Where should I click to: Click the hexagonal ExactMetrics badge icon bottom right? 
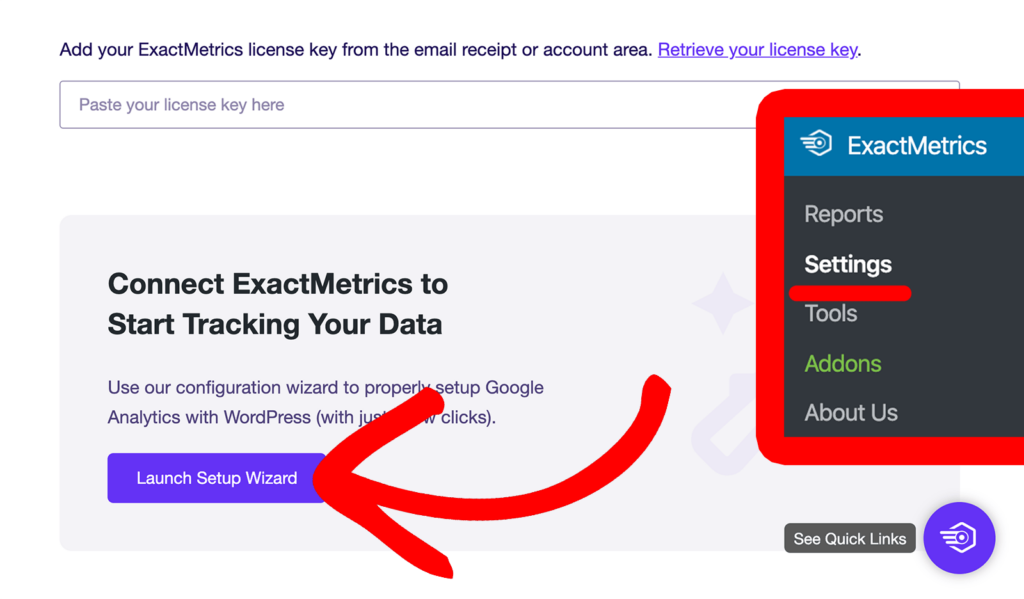coord(959,538)
